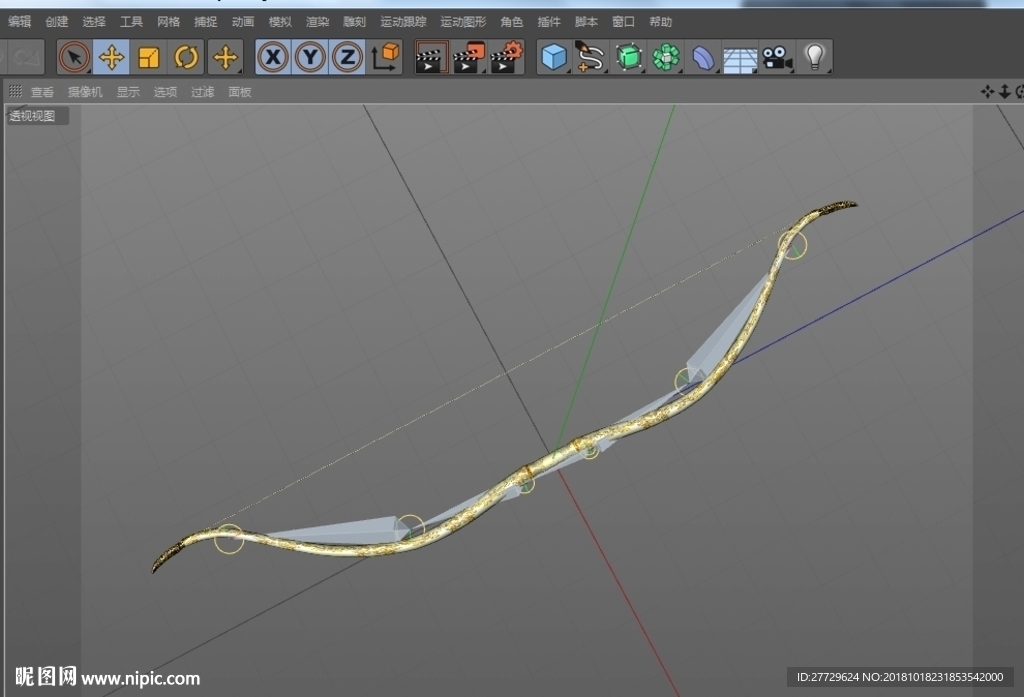The width and height of the screenshot is (1024, 697).
Task: Switch the coordinate system cube icon
Action: click(385, 57)
